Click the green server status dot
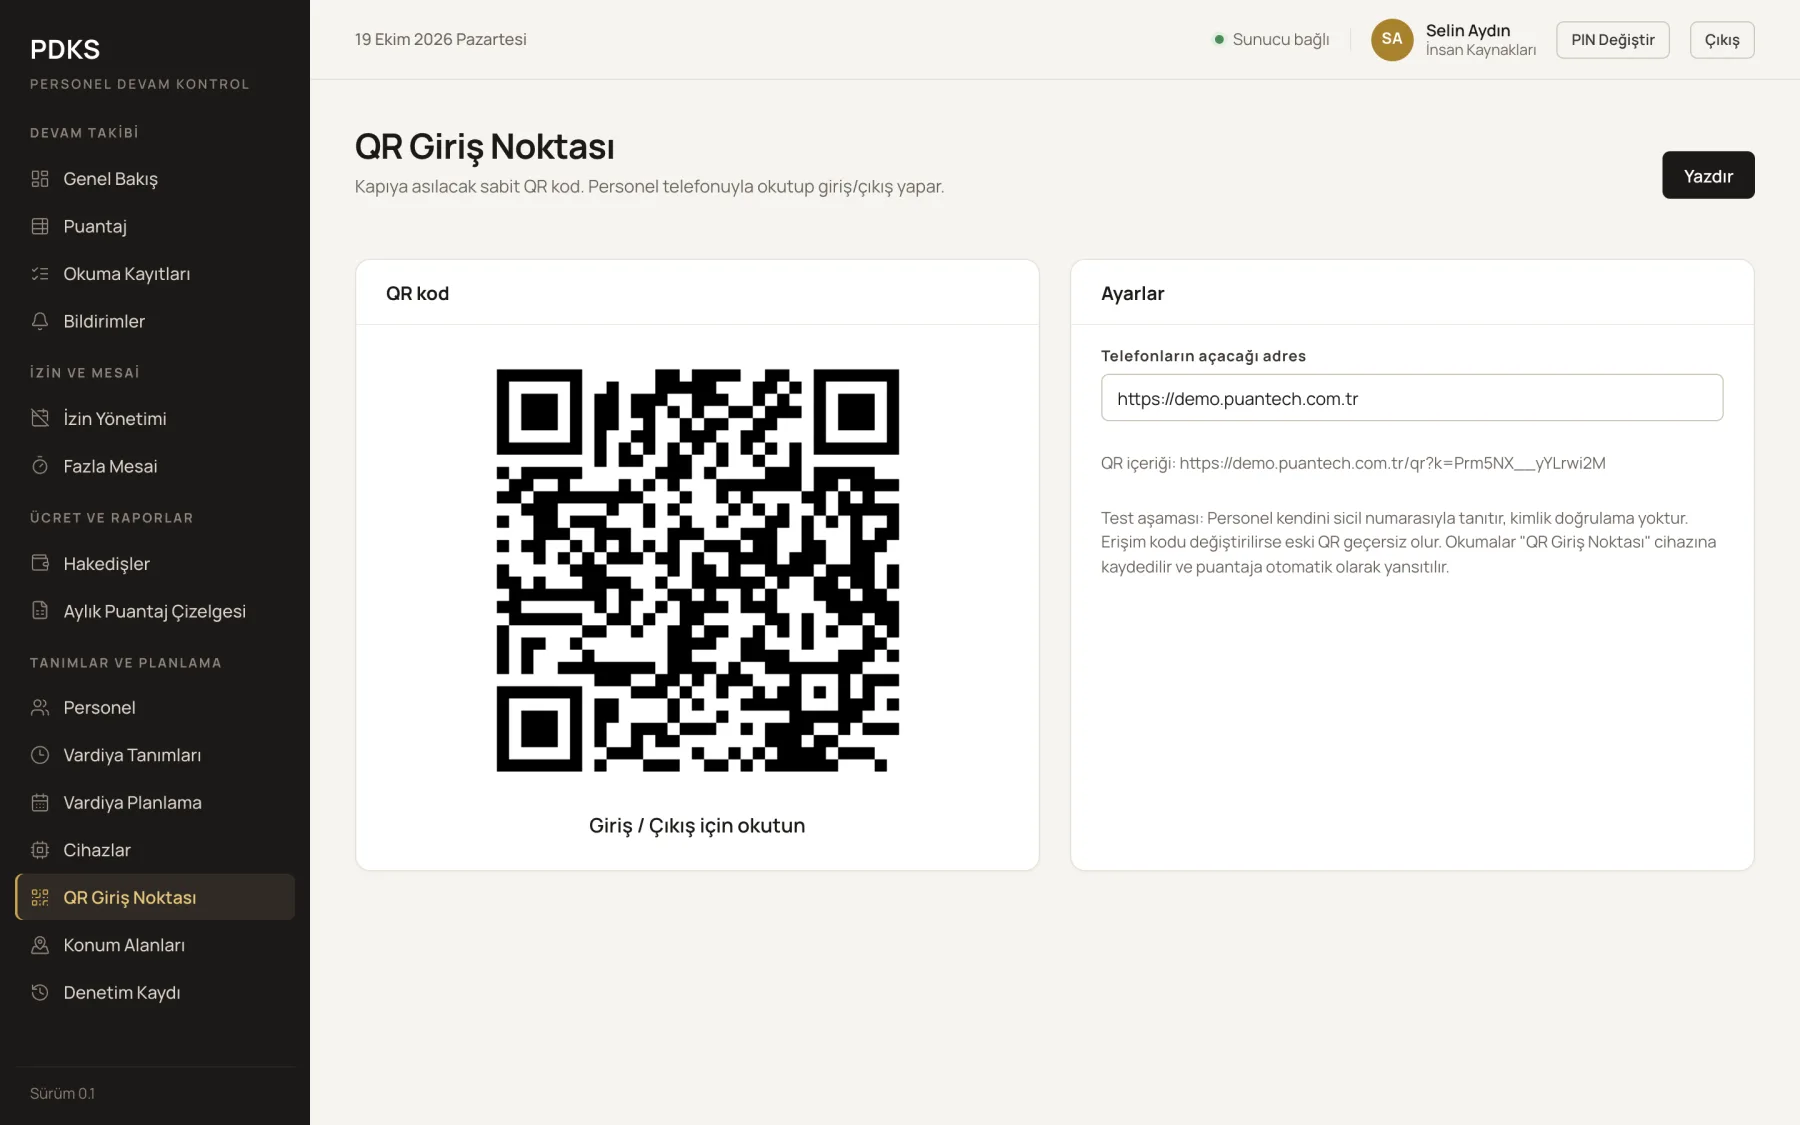This screenshot has width=1800, height=1125. pos(1219,40)
